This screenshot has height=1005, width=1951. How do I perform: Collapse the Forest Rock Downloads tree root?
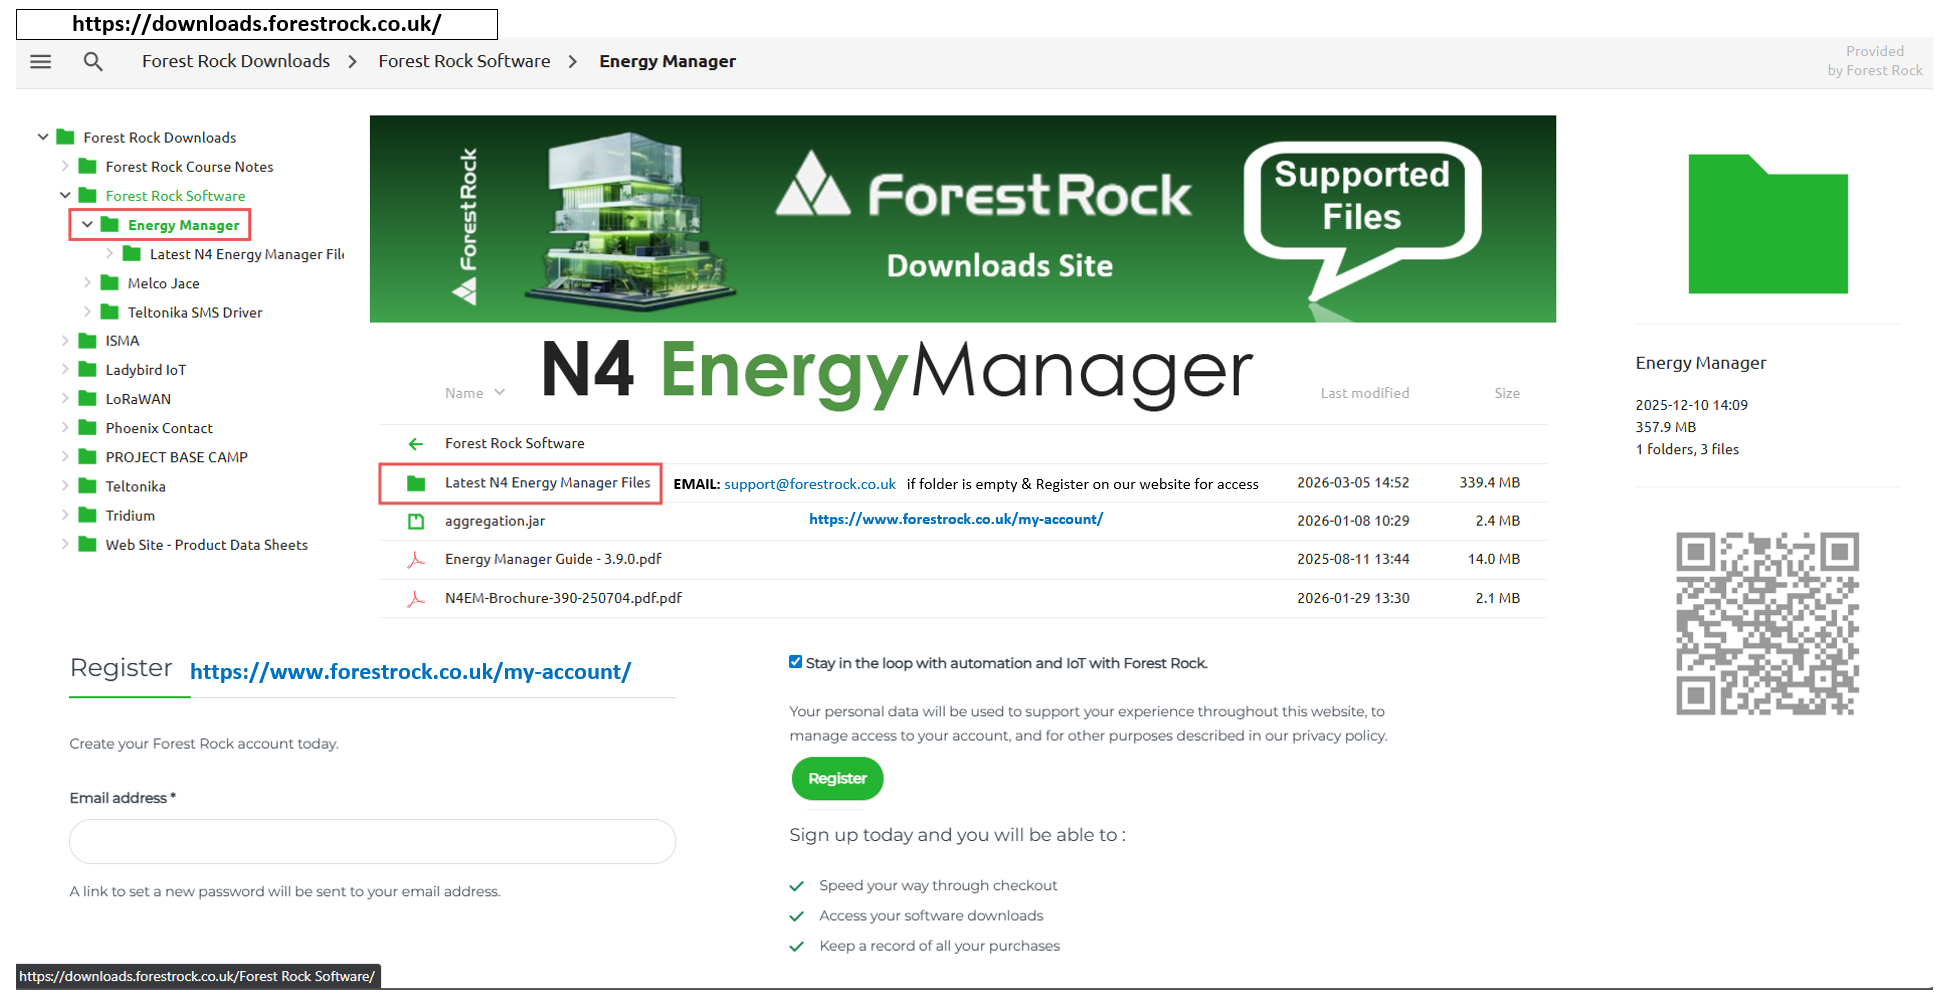(x=43, y=137)
